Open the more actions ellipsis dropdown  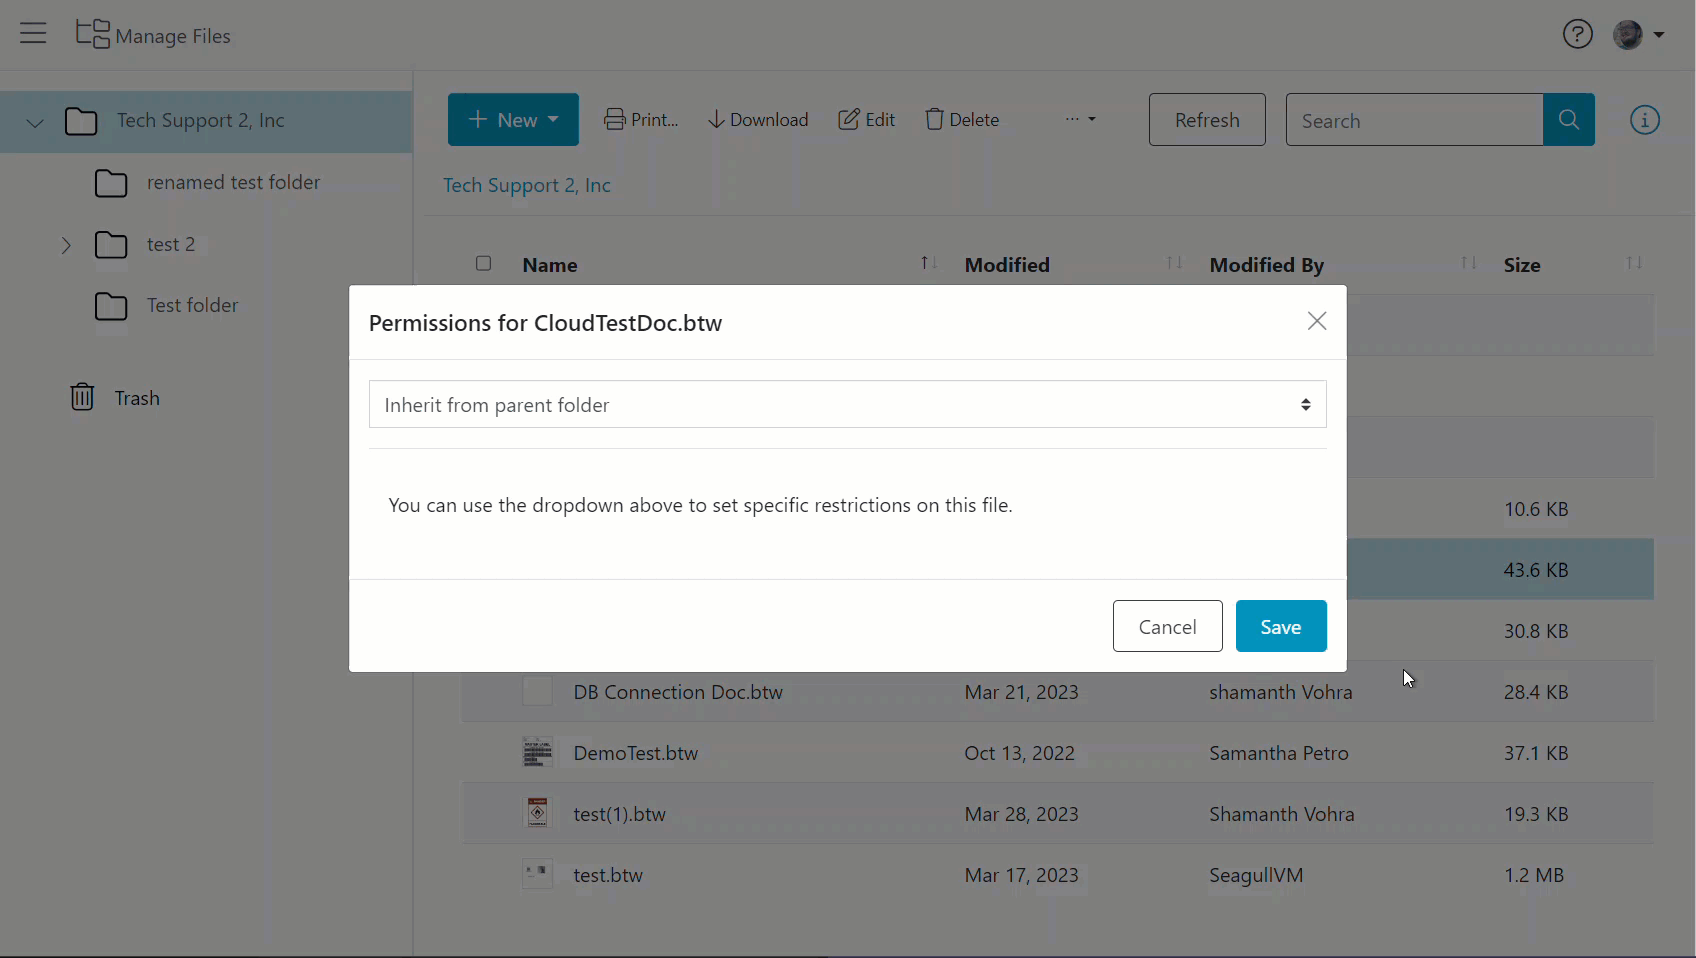click(1080, 119)
